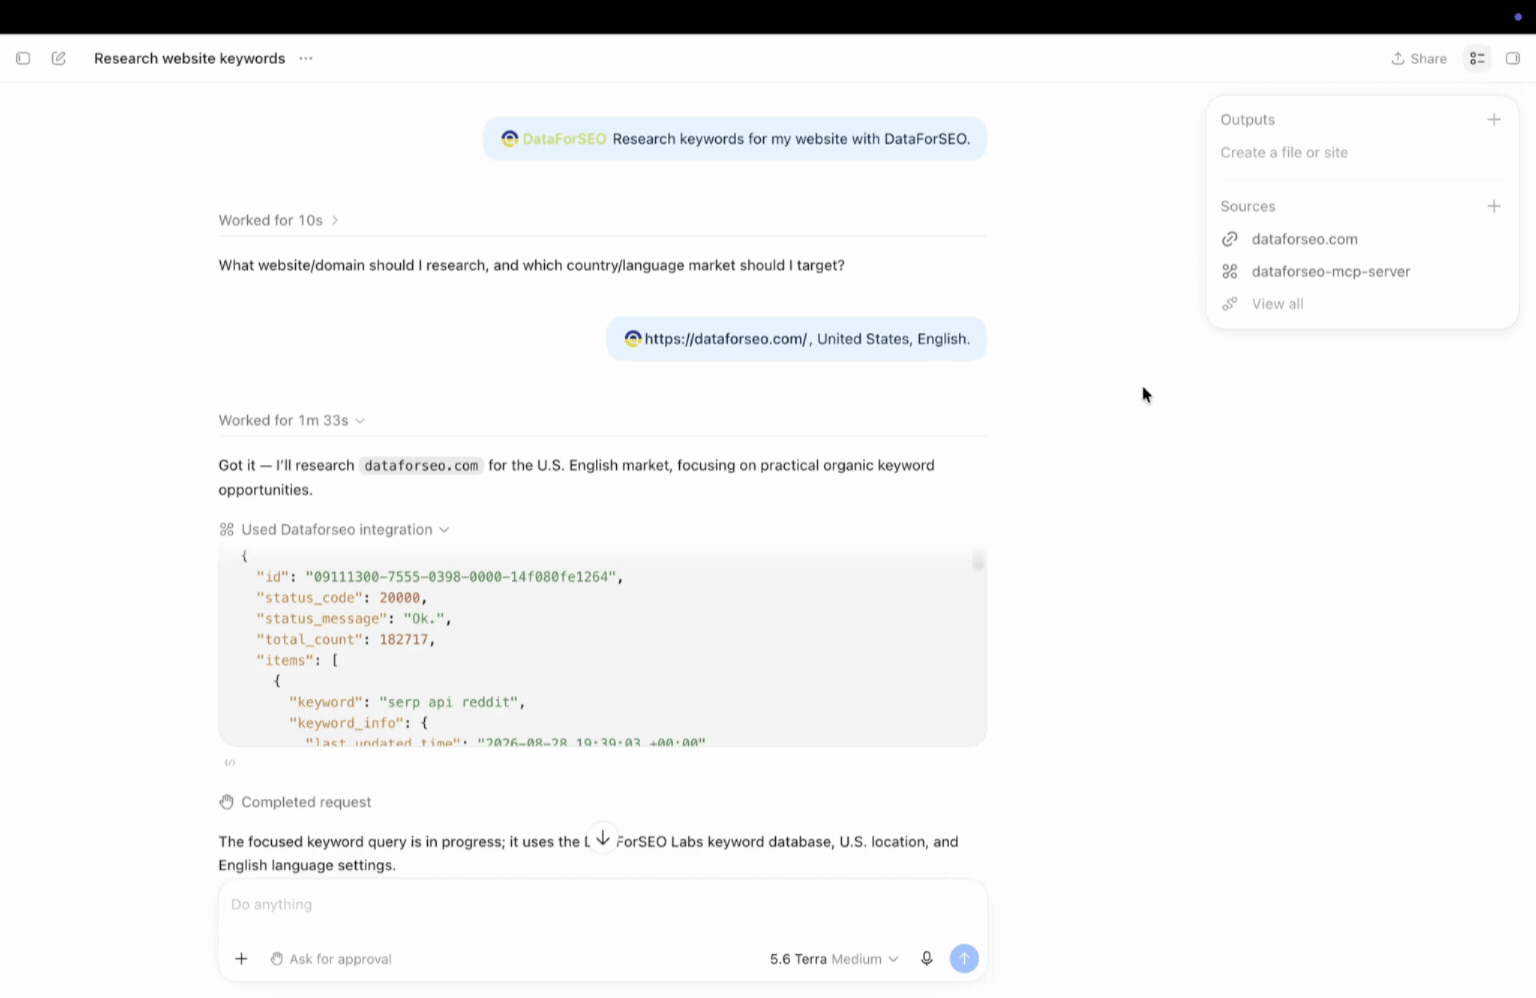Viewport: 1536px width, 998px height.
Task: Click the send arrow button
Action: pyautogui.click(x=964, y=959)
